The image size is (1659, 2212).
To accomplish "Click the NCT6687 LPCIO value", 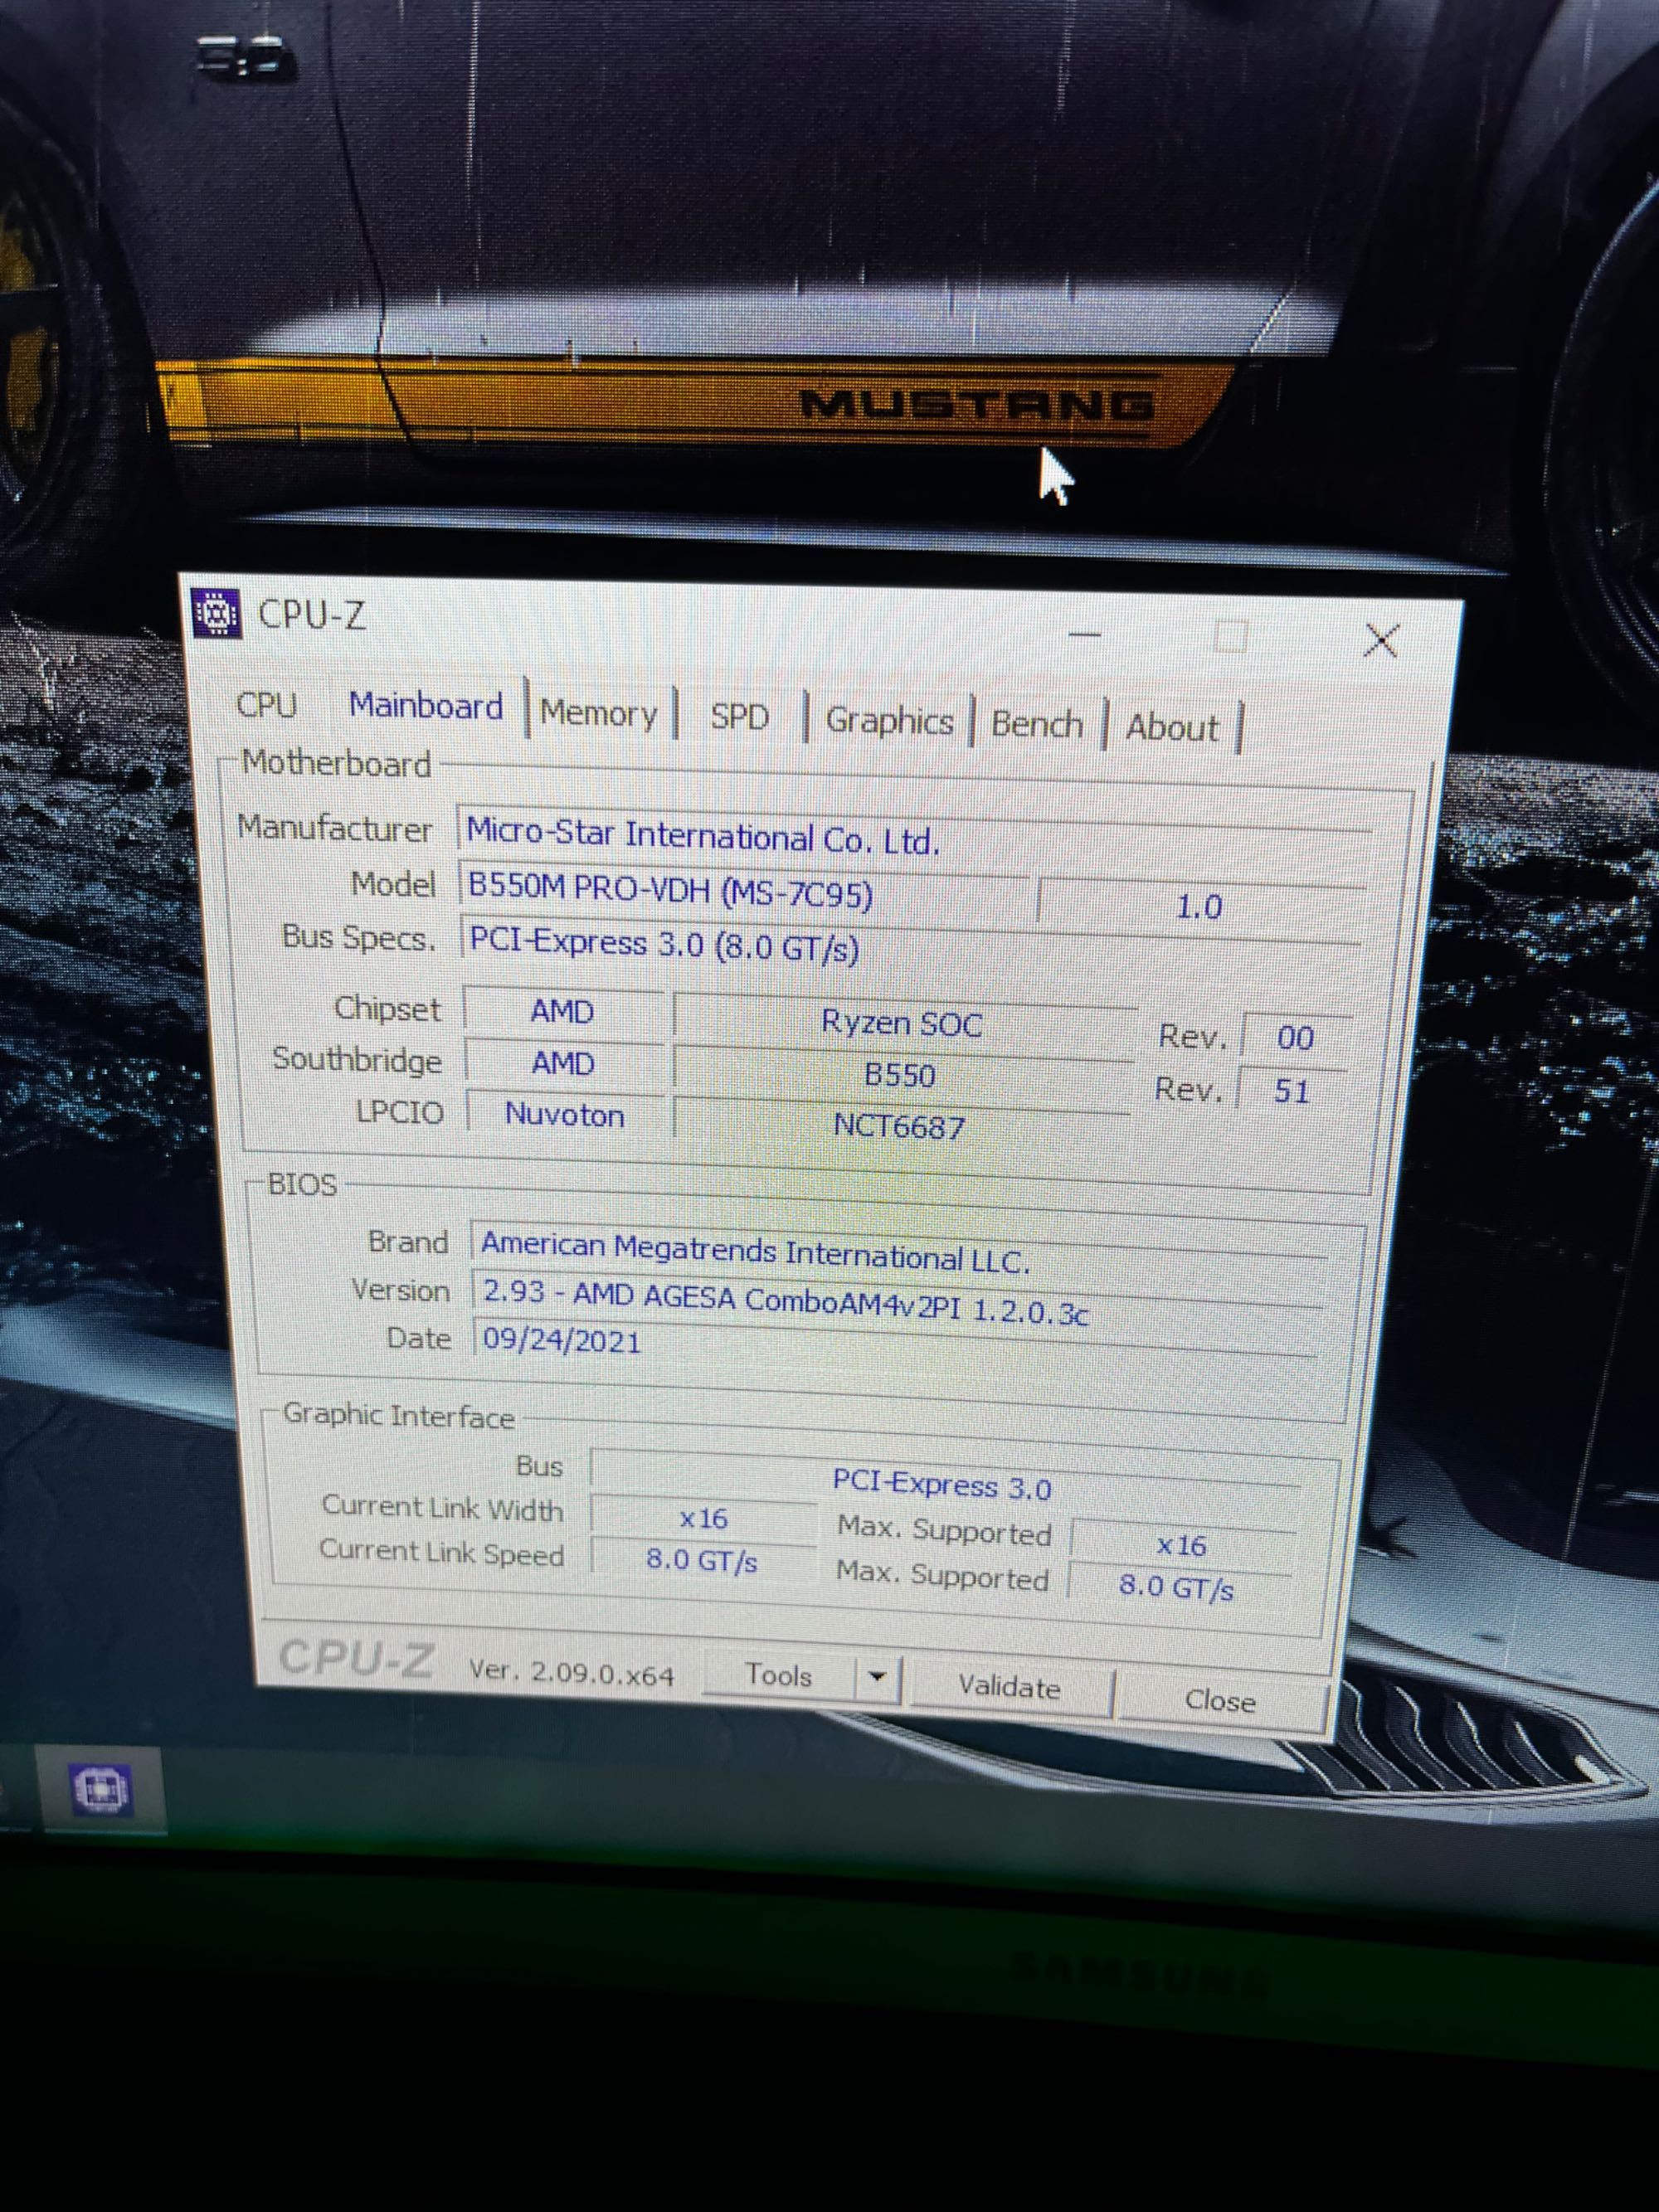I will point(900,1126).
